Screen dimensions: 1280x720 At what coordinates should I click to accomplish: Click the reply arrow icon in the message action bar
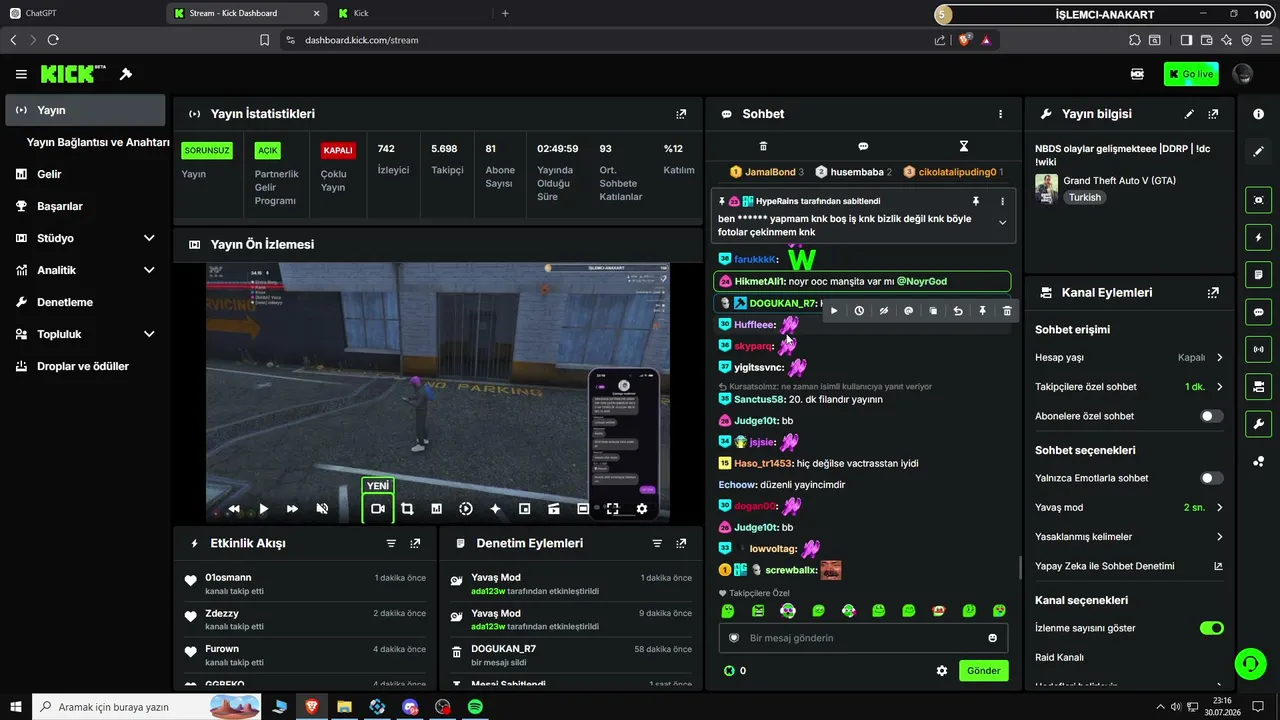point(958,311)
